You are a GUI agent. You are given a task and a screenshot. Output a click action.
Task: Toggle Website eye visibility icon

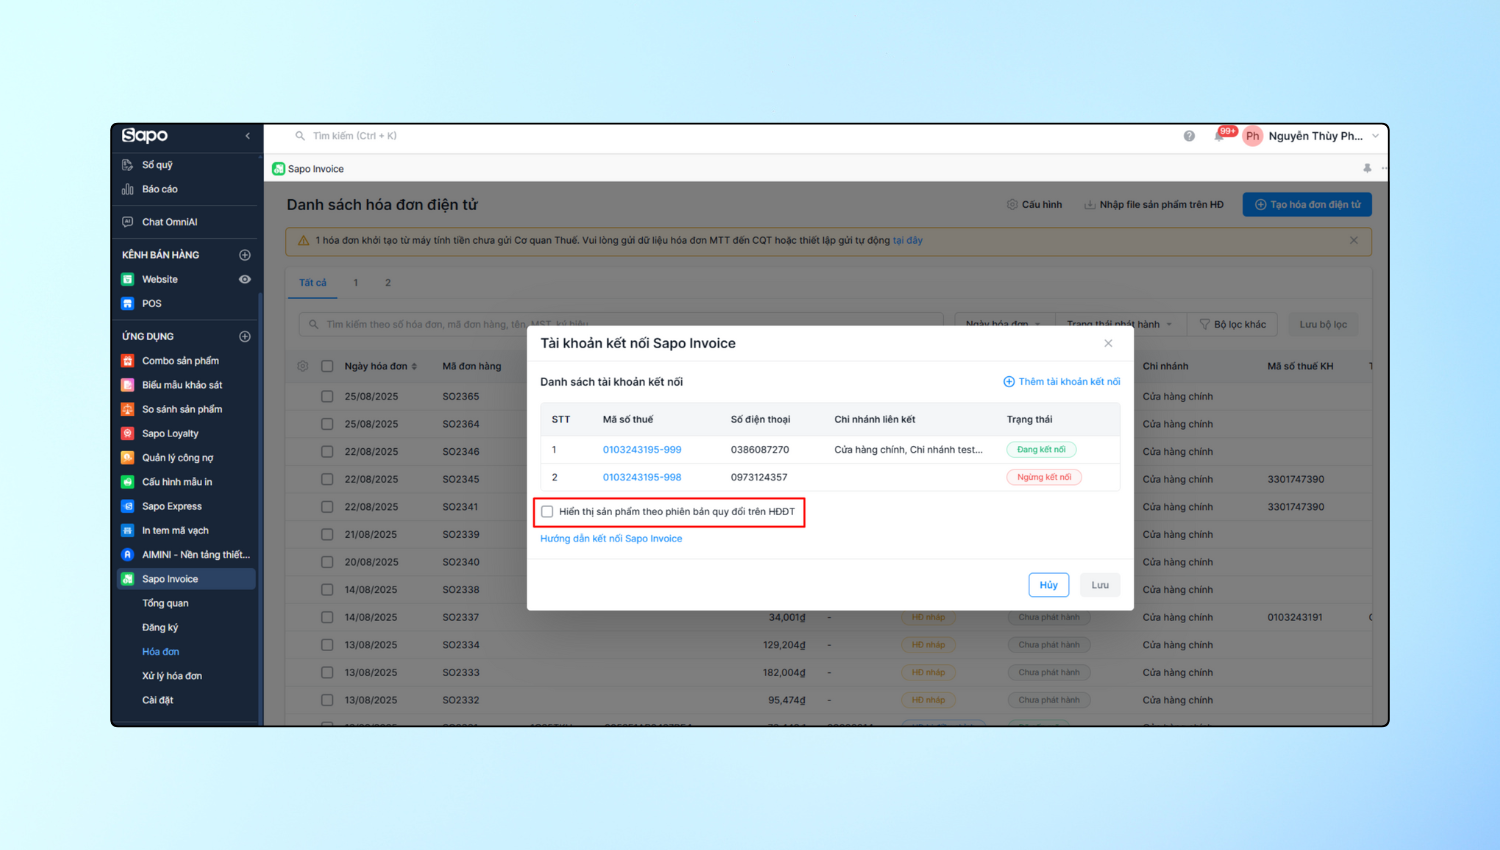[x=245, y=279]
